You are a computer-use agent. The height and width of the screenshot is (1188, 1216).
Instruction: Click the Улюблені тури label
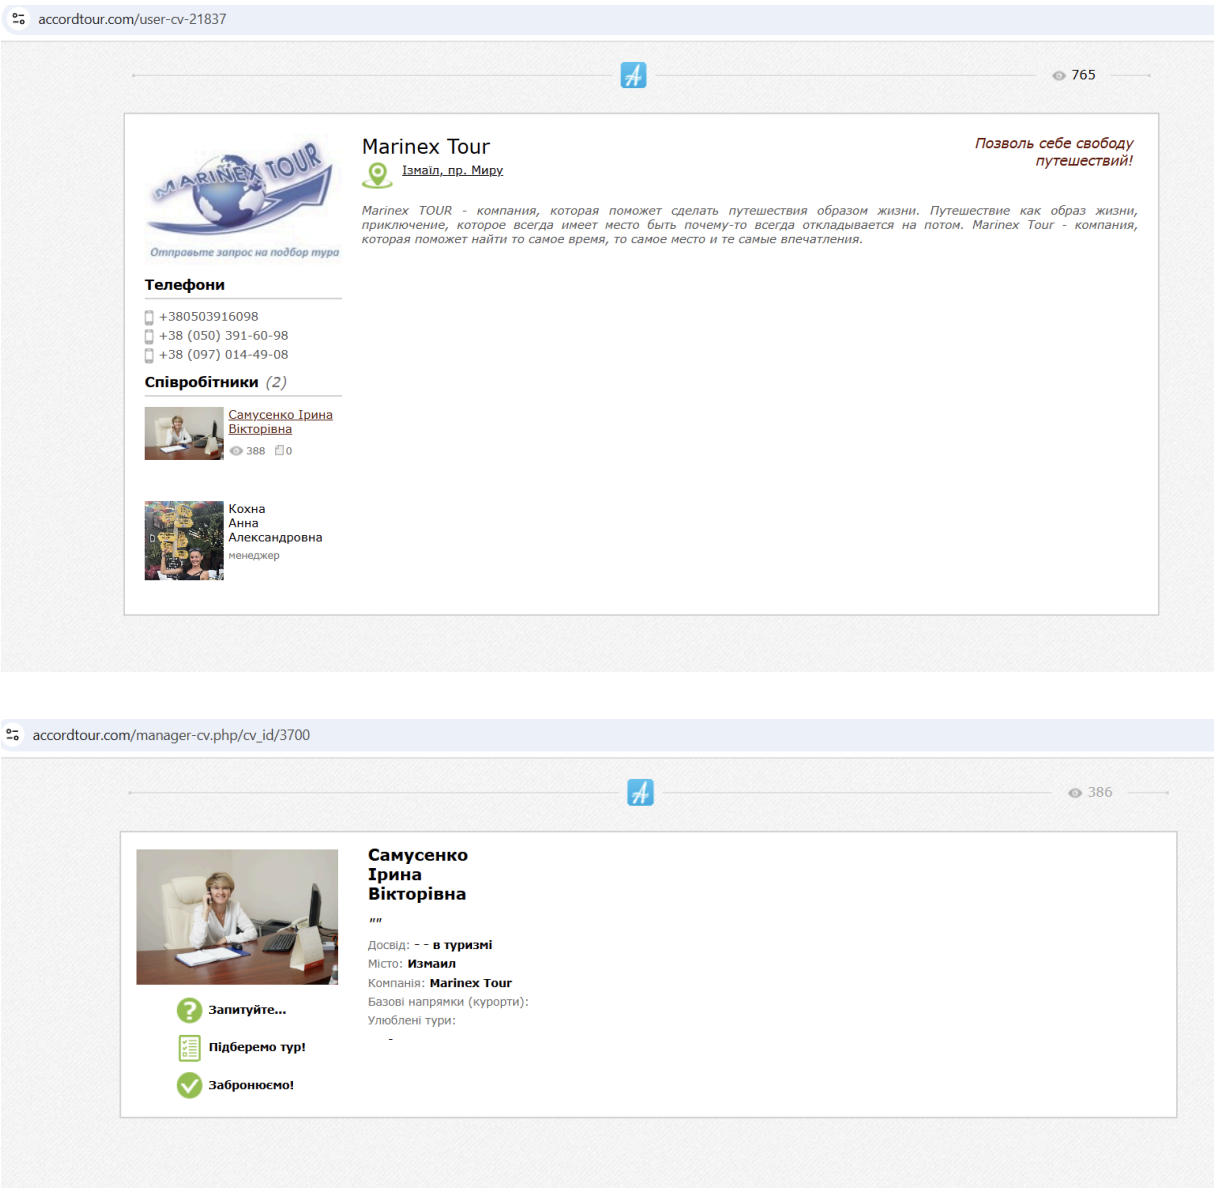pyautogui.click(x=412, y=1021)
